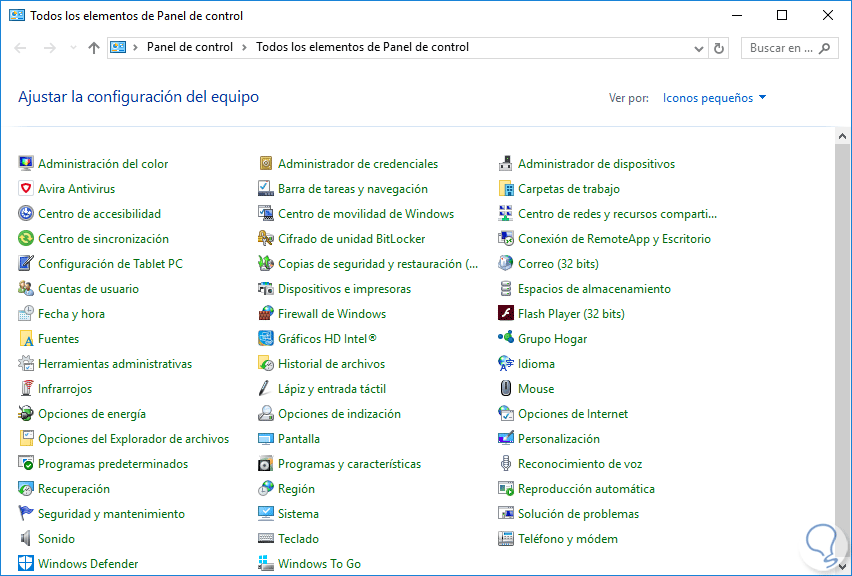852x576 pixels.
Task: Click the Avira Antivirus shield icon
Action: click(26, 189)
